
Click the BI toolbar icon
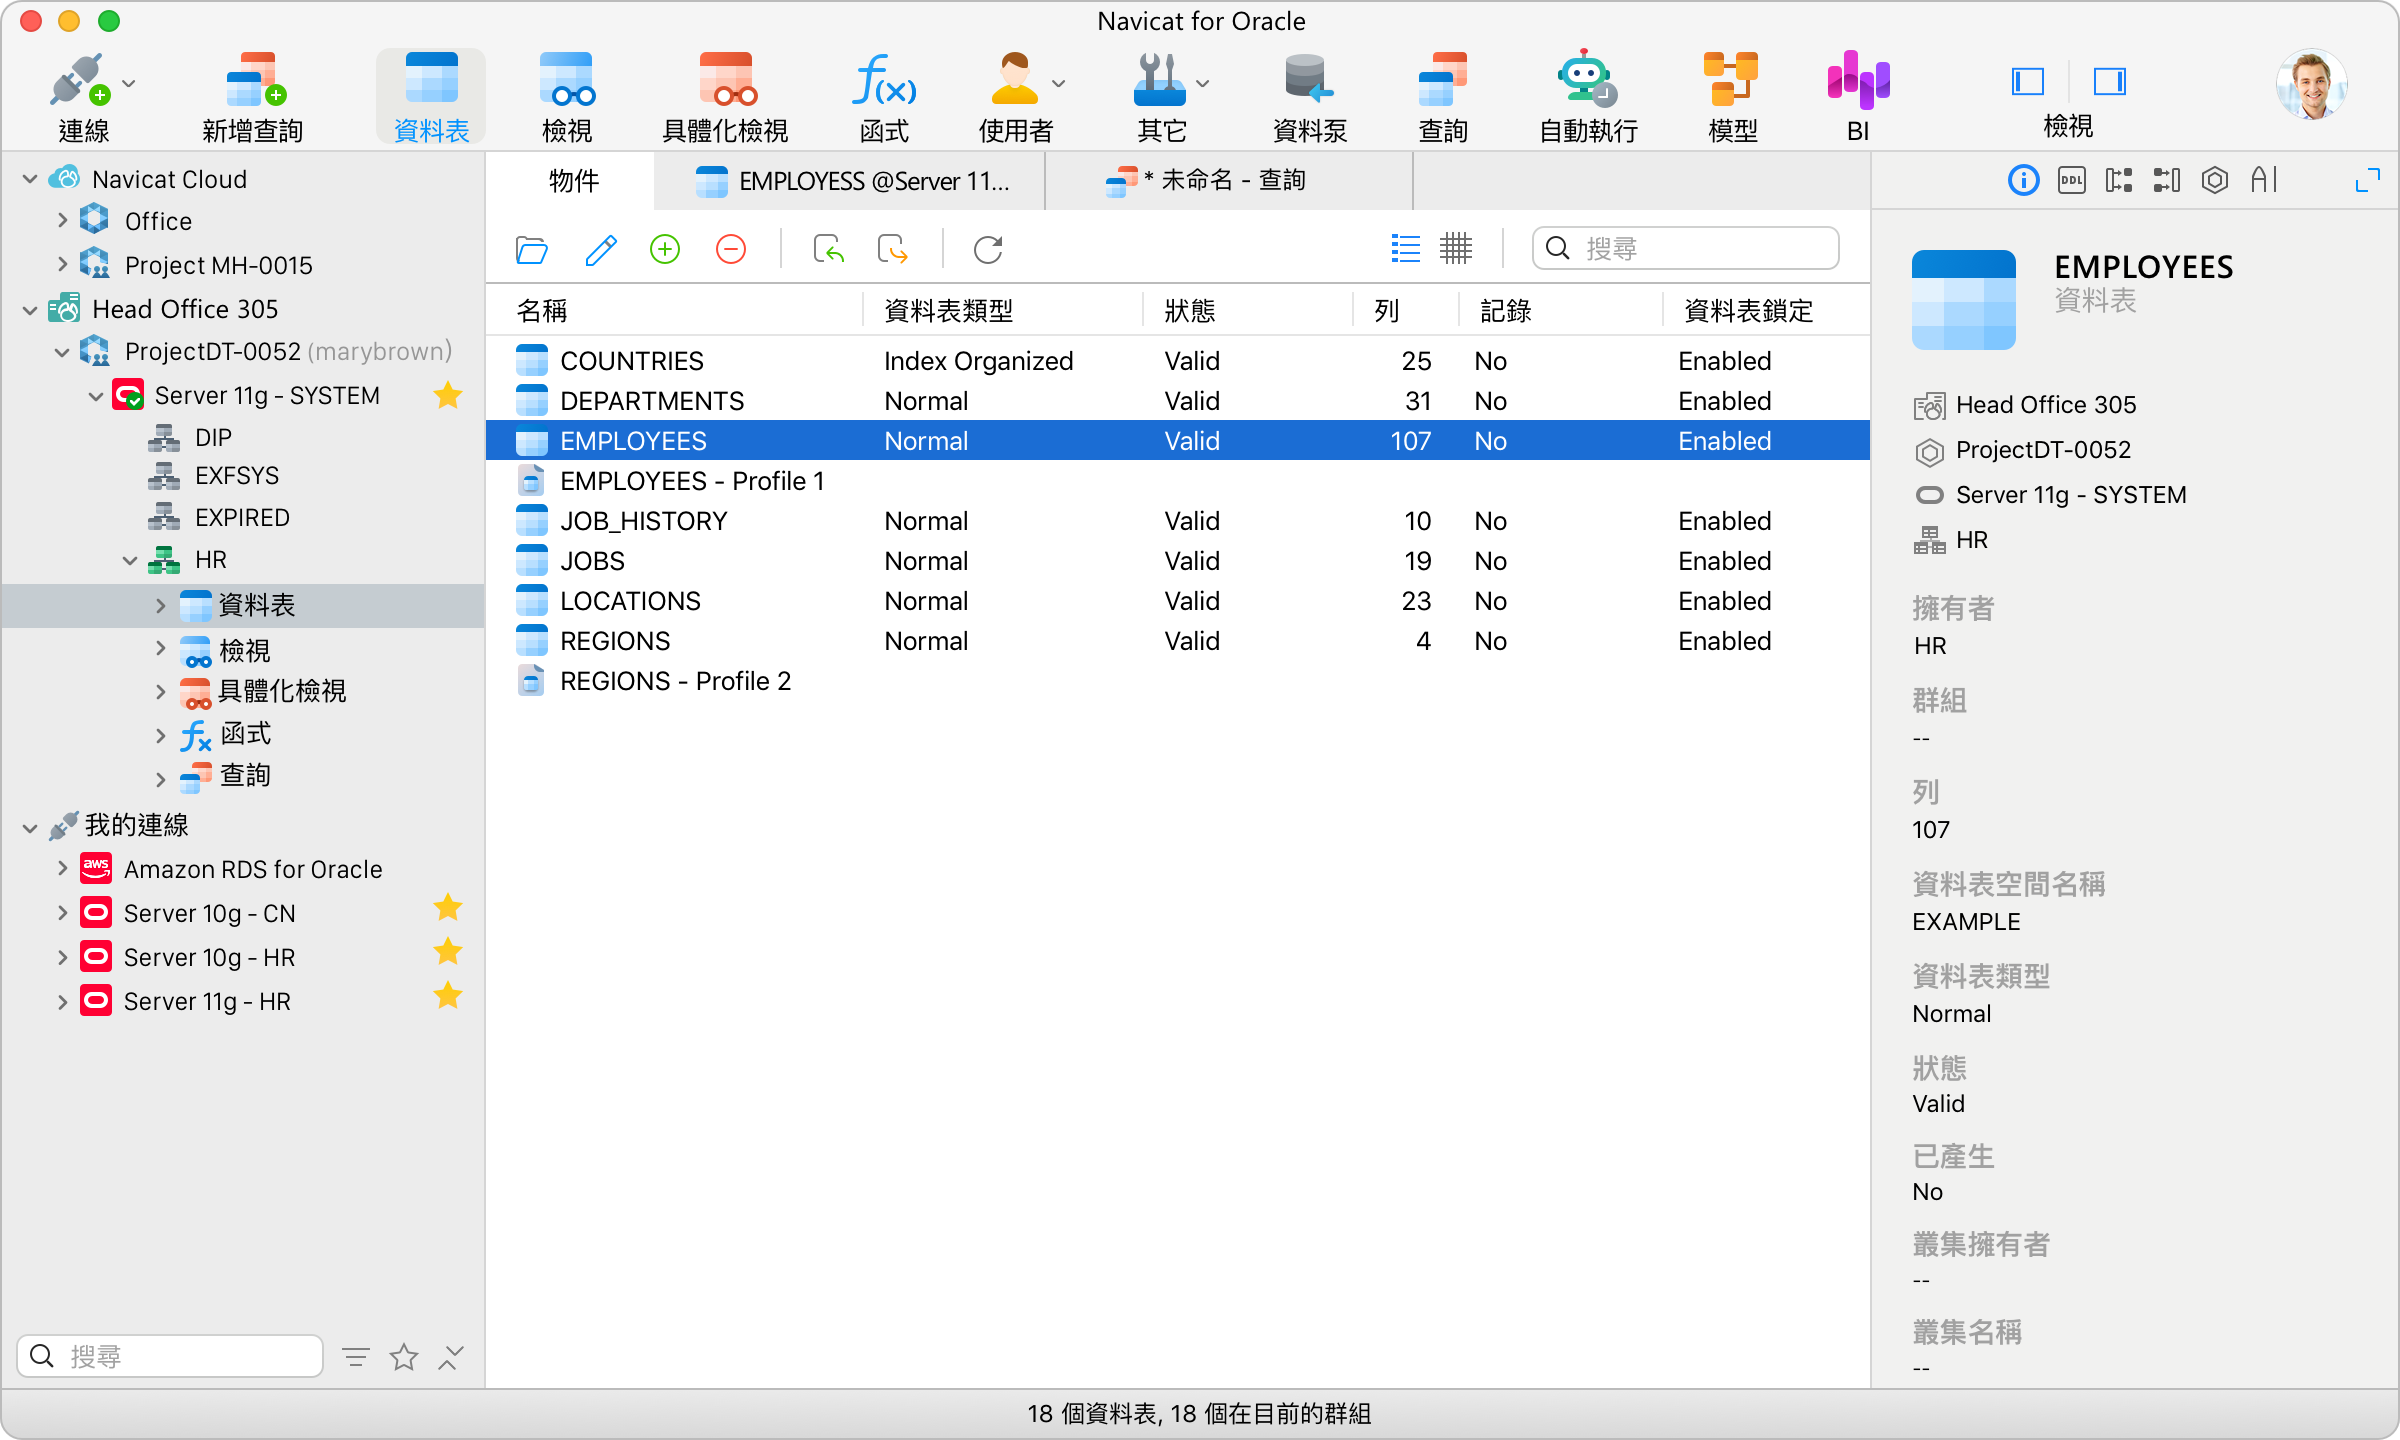1857,82
